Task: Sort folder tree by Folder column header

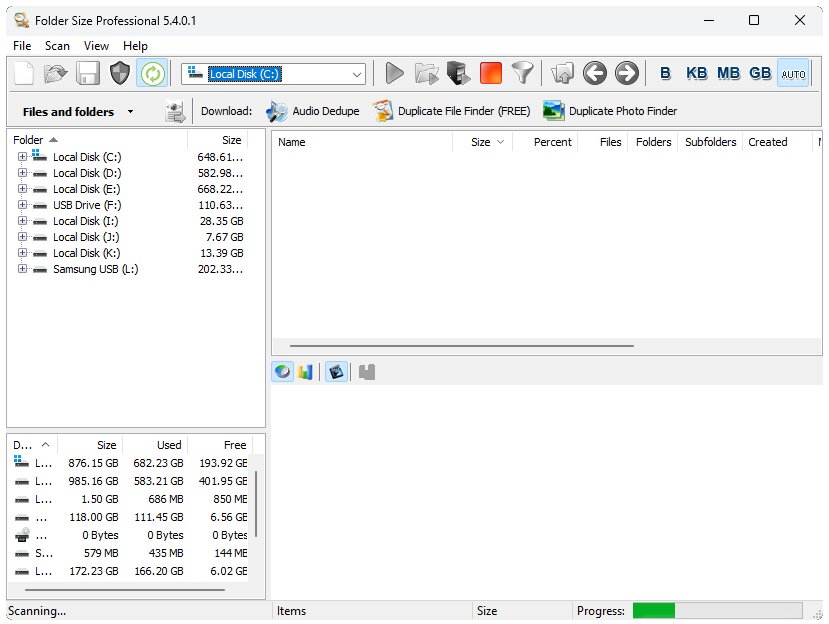Action: click(x=98, y=140)
